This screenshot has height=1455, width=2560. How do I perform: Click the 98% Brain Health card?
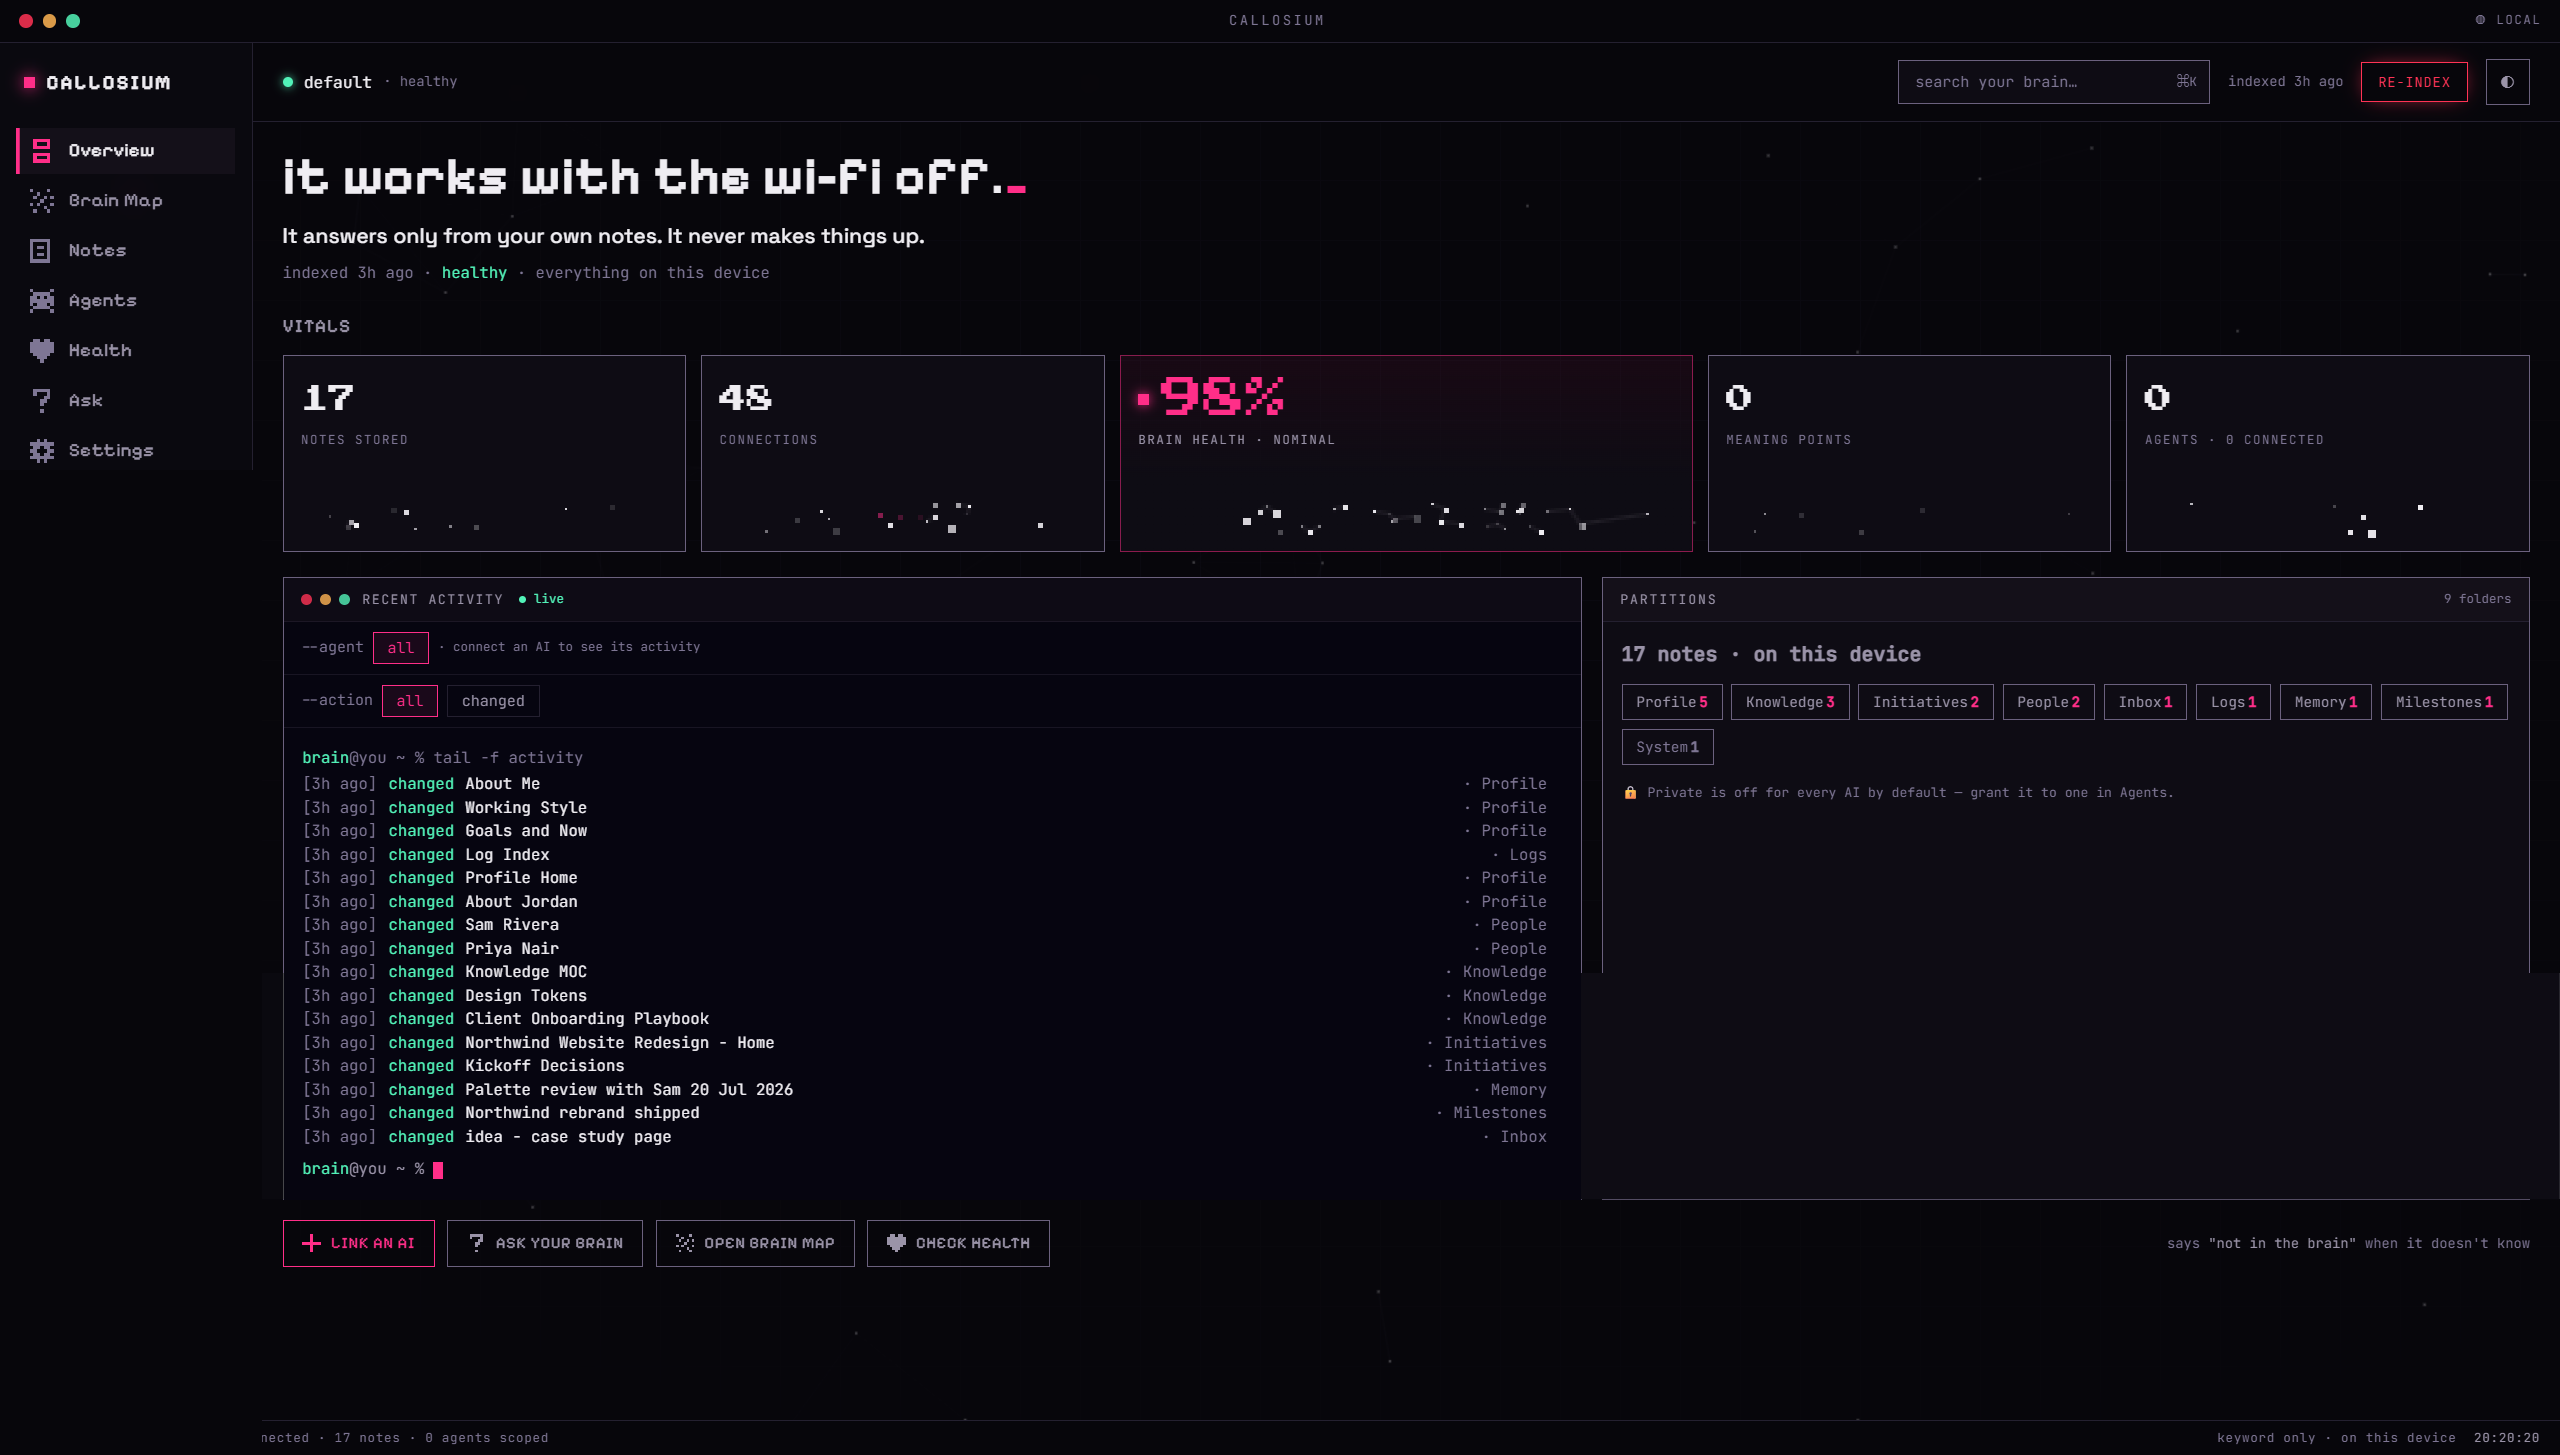pyautogui.click(x=1406, y=453)
